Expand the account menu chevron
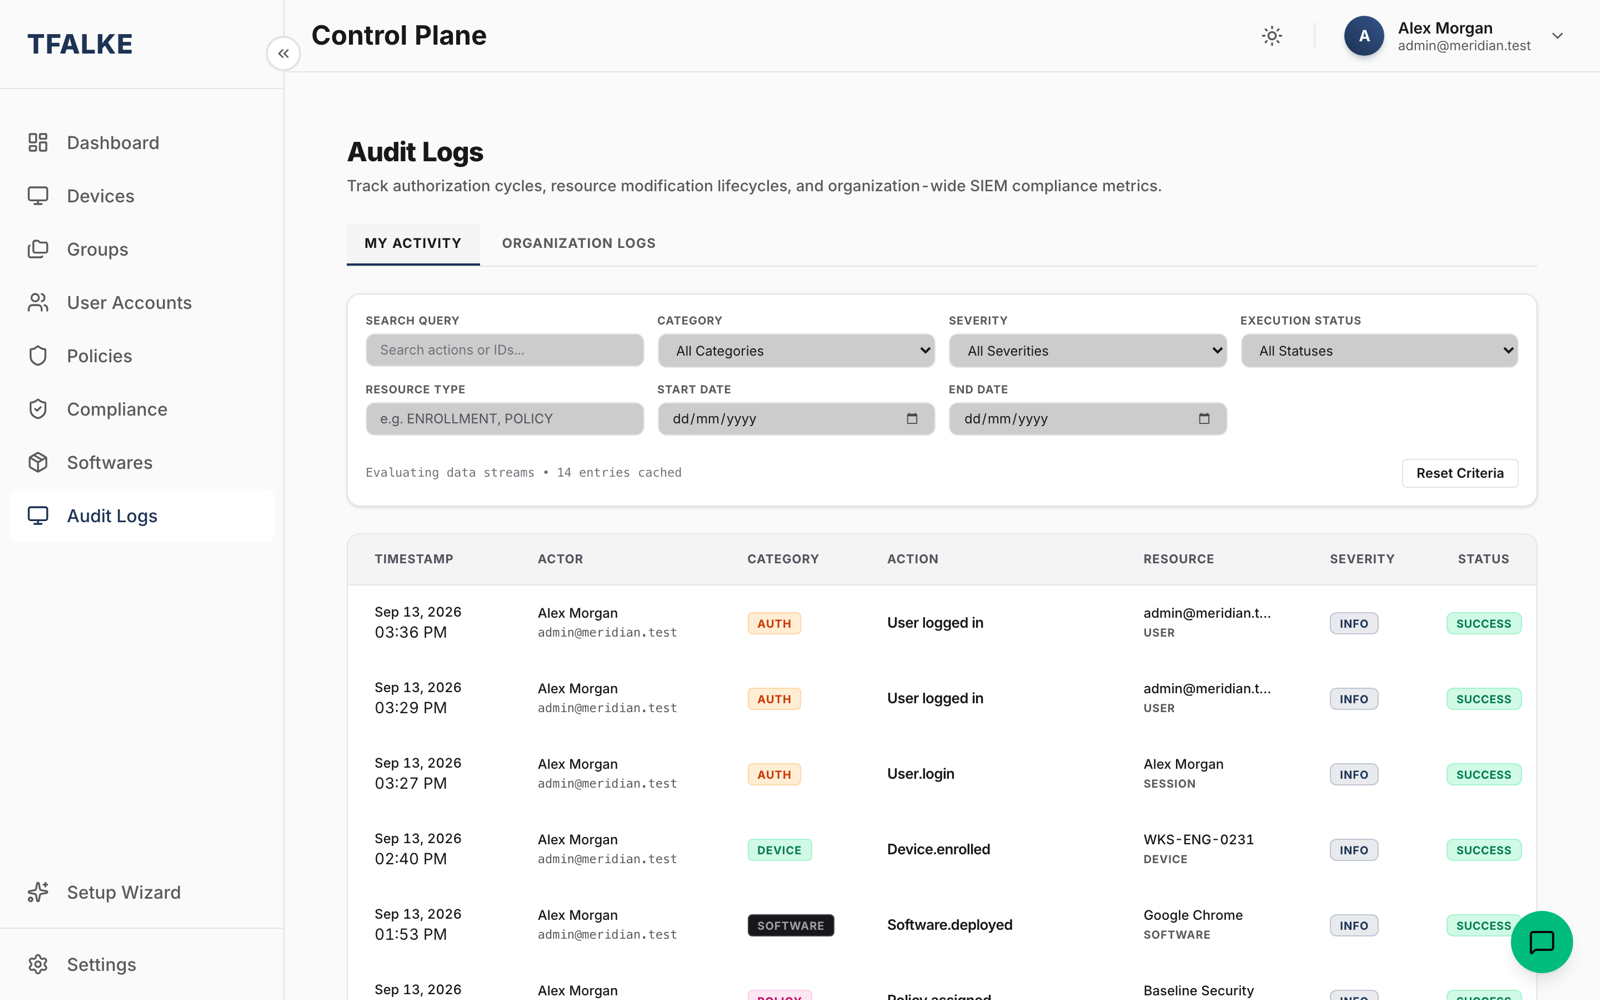1600x1000 pixels. point(1557,36)
